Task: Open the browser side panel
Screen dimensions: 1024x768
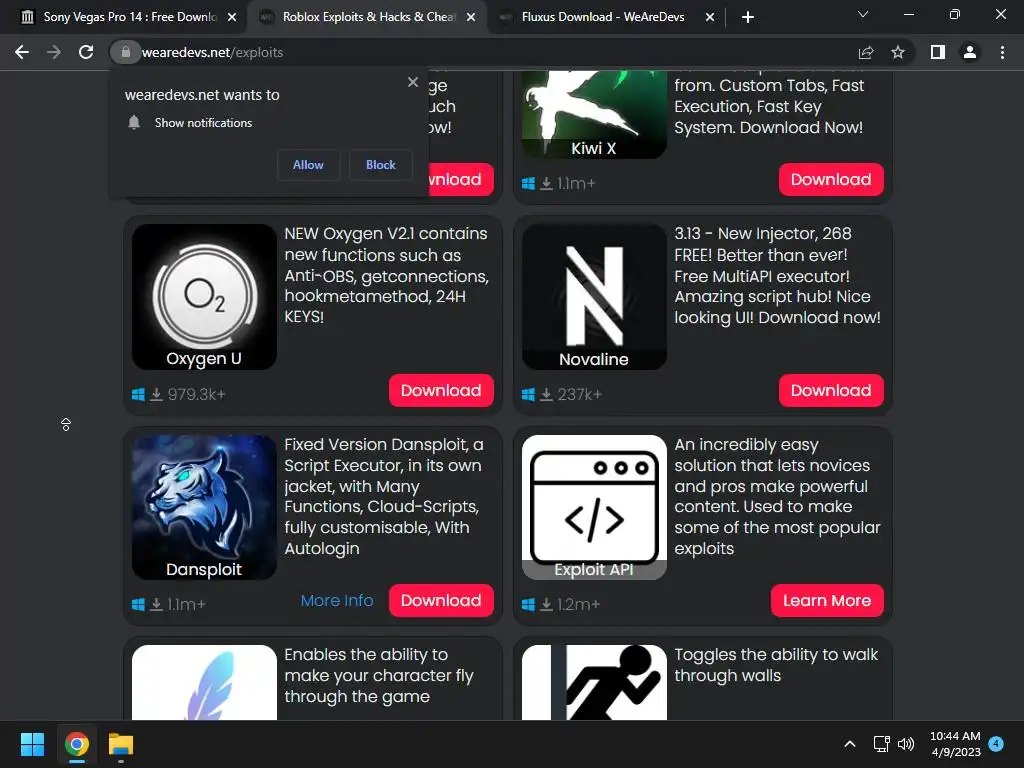Action: (938, 52)
